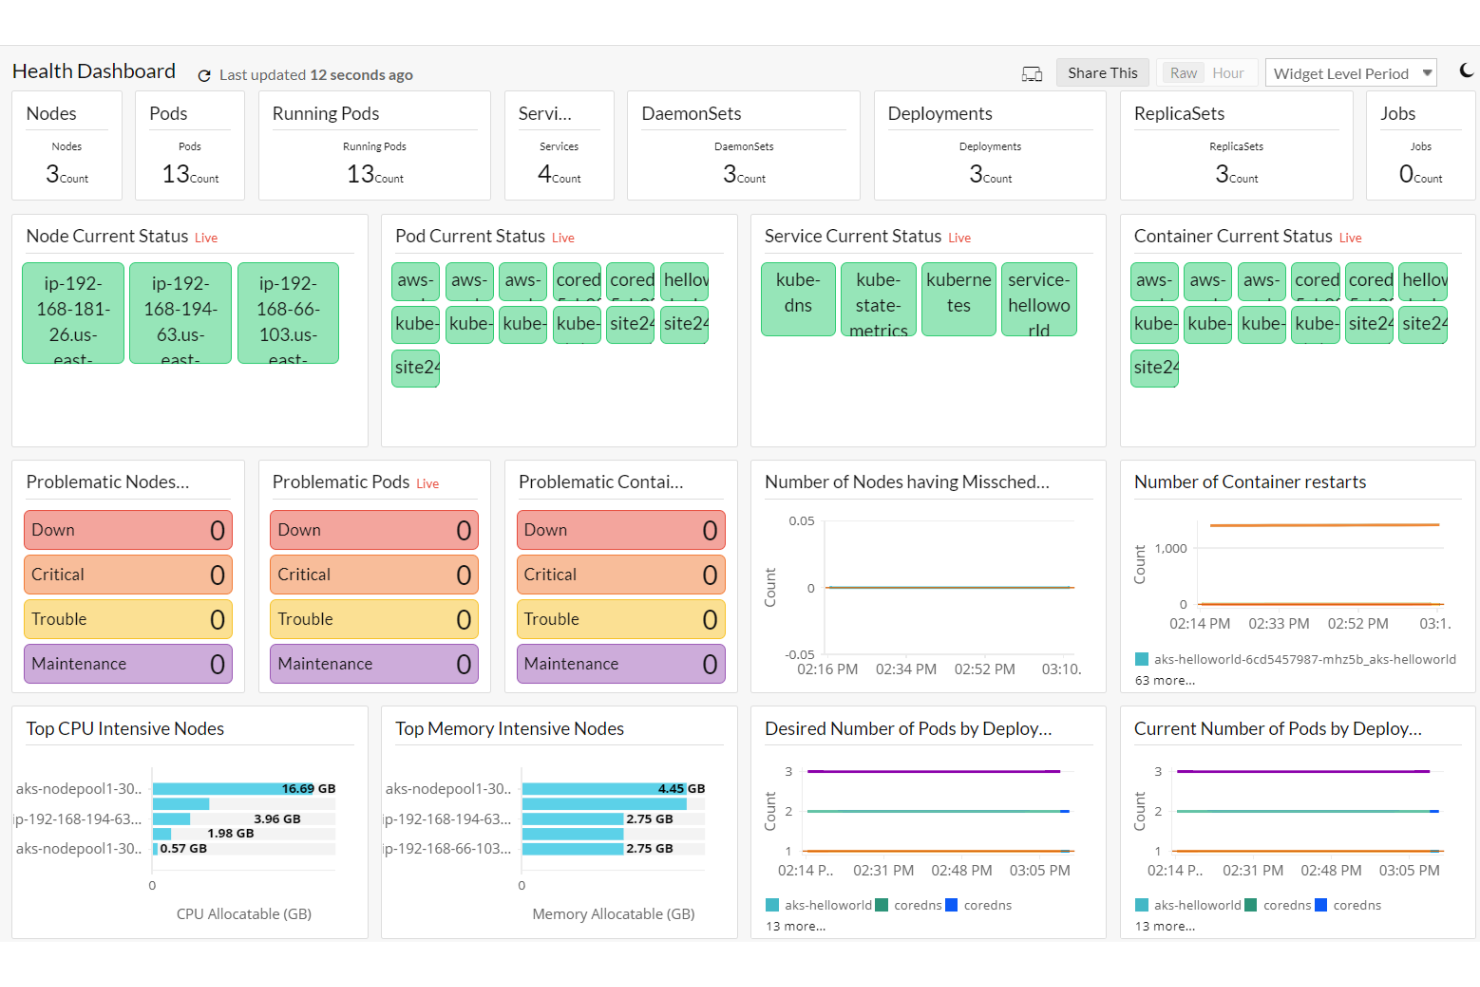Switch to Hour aggregation view

tap(1228, 72)
